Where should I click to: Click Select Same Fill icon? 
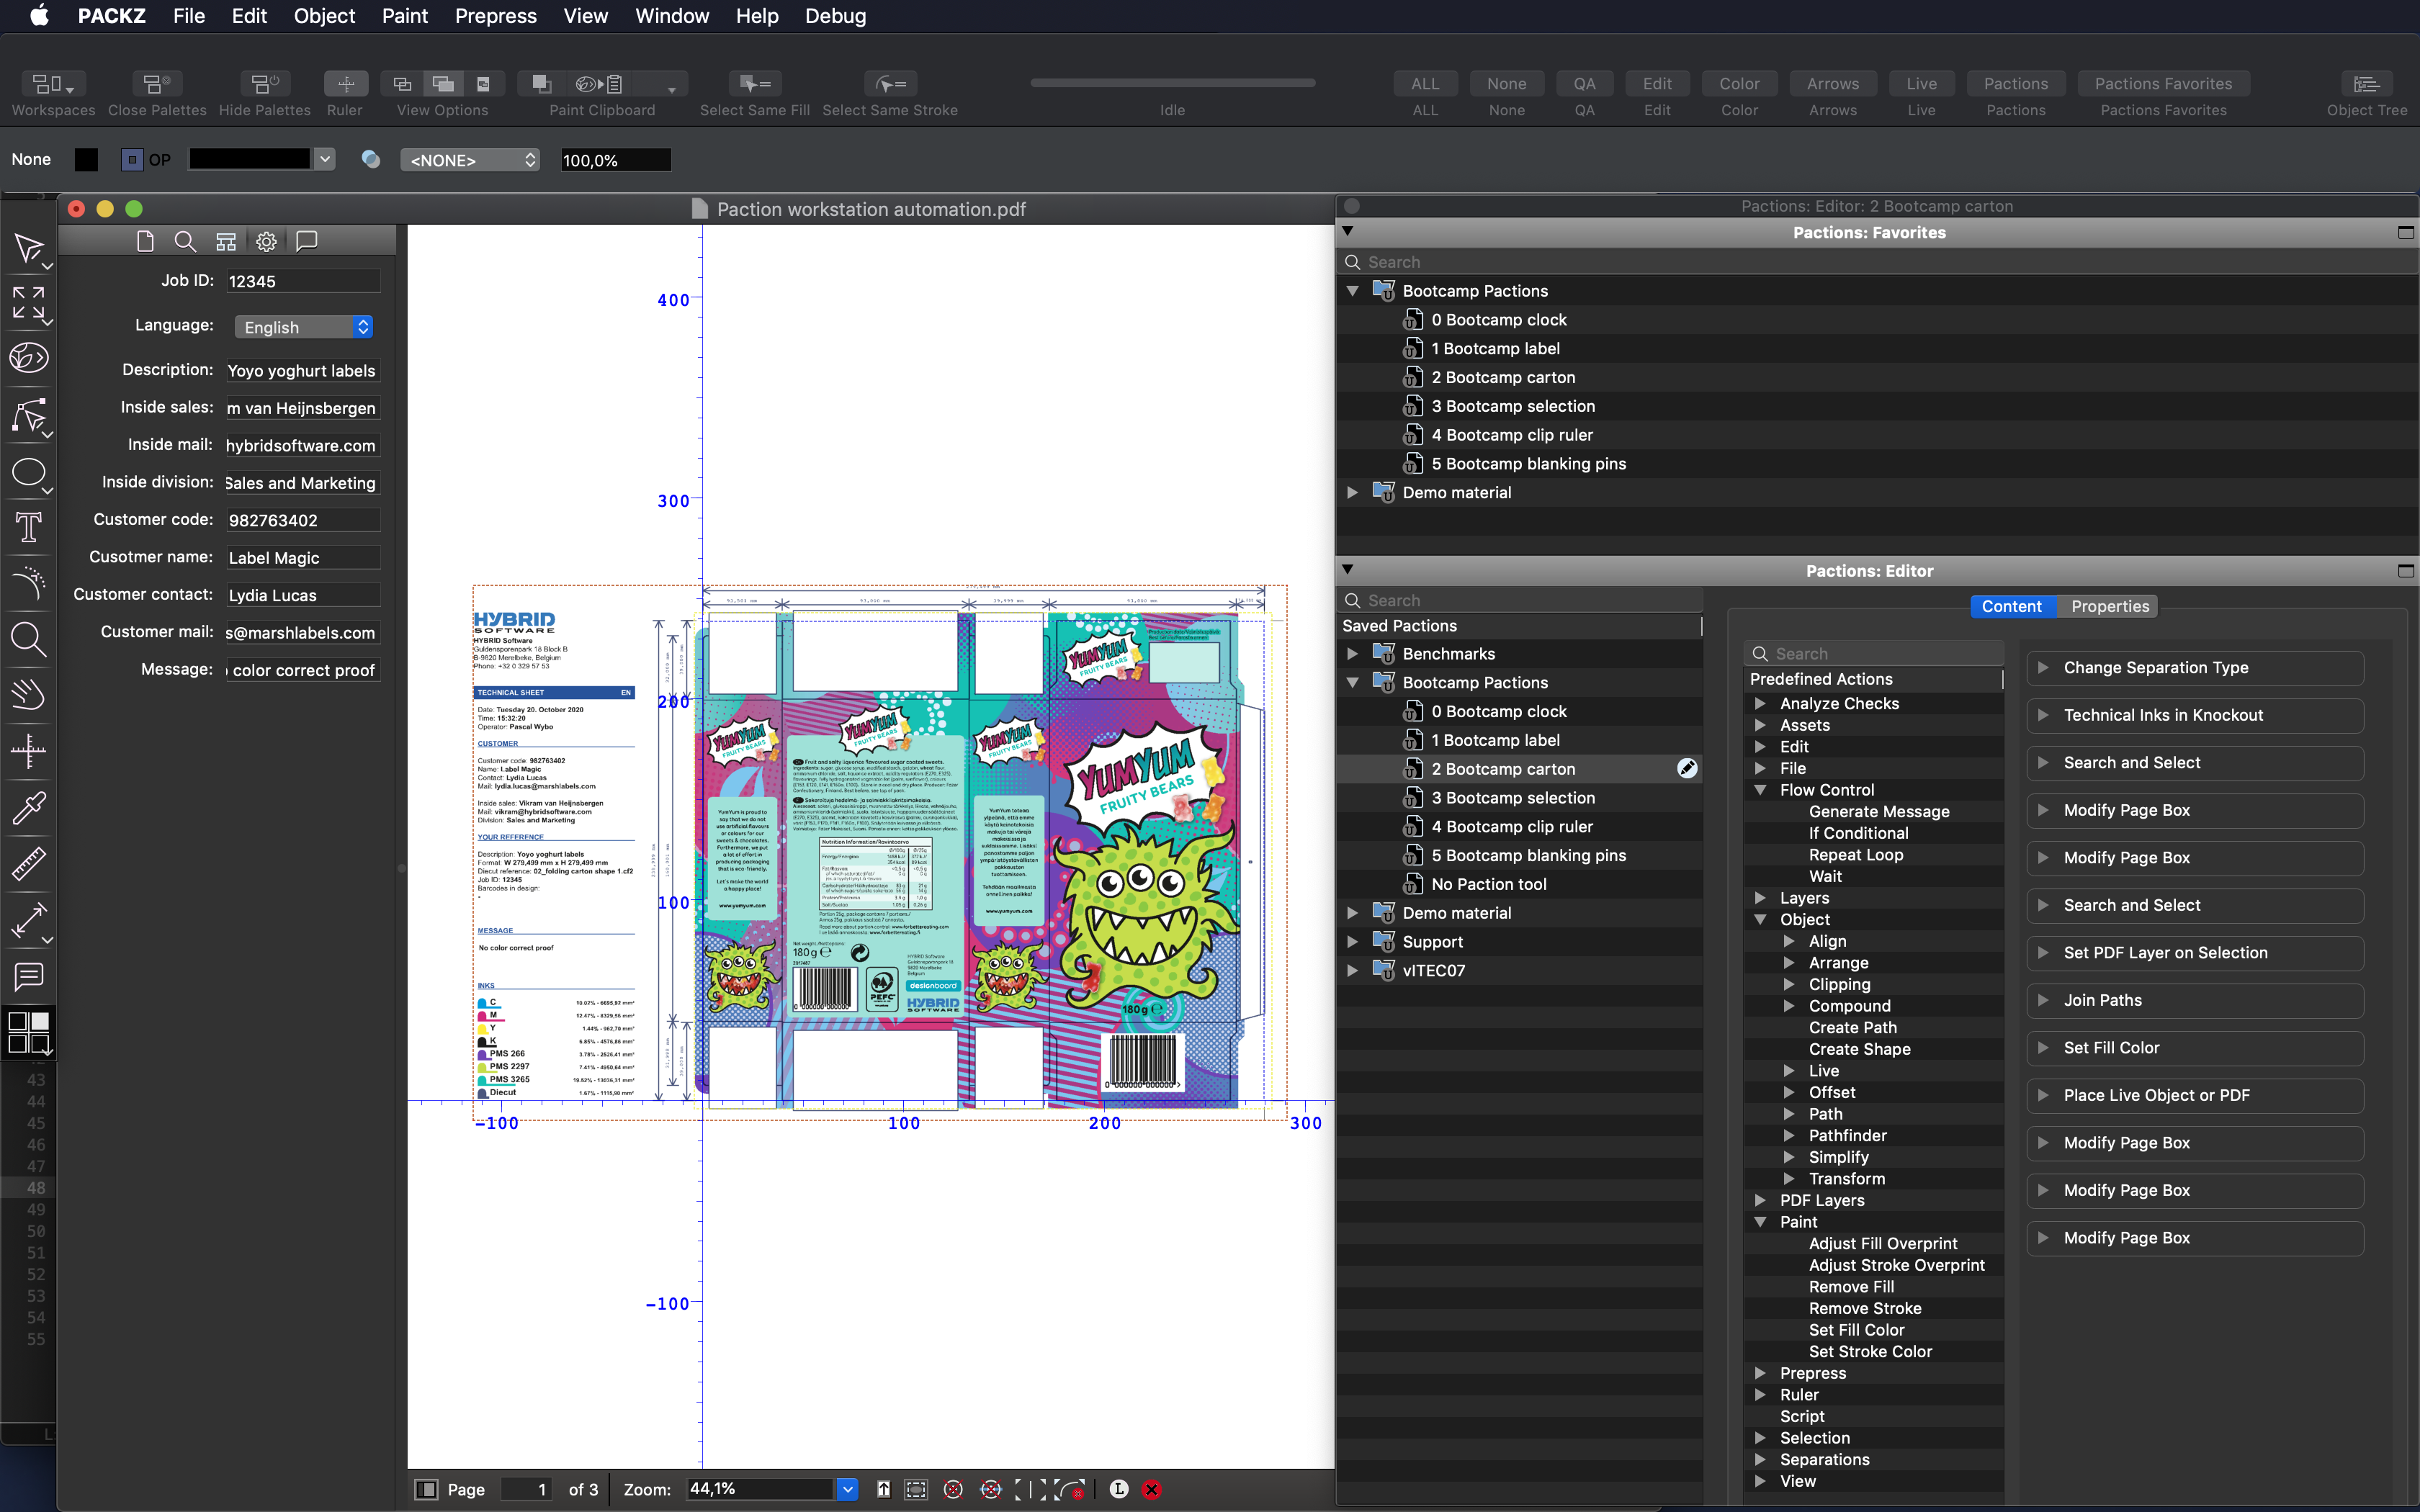[755, 84]
